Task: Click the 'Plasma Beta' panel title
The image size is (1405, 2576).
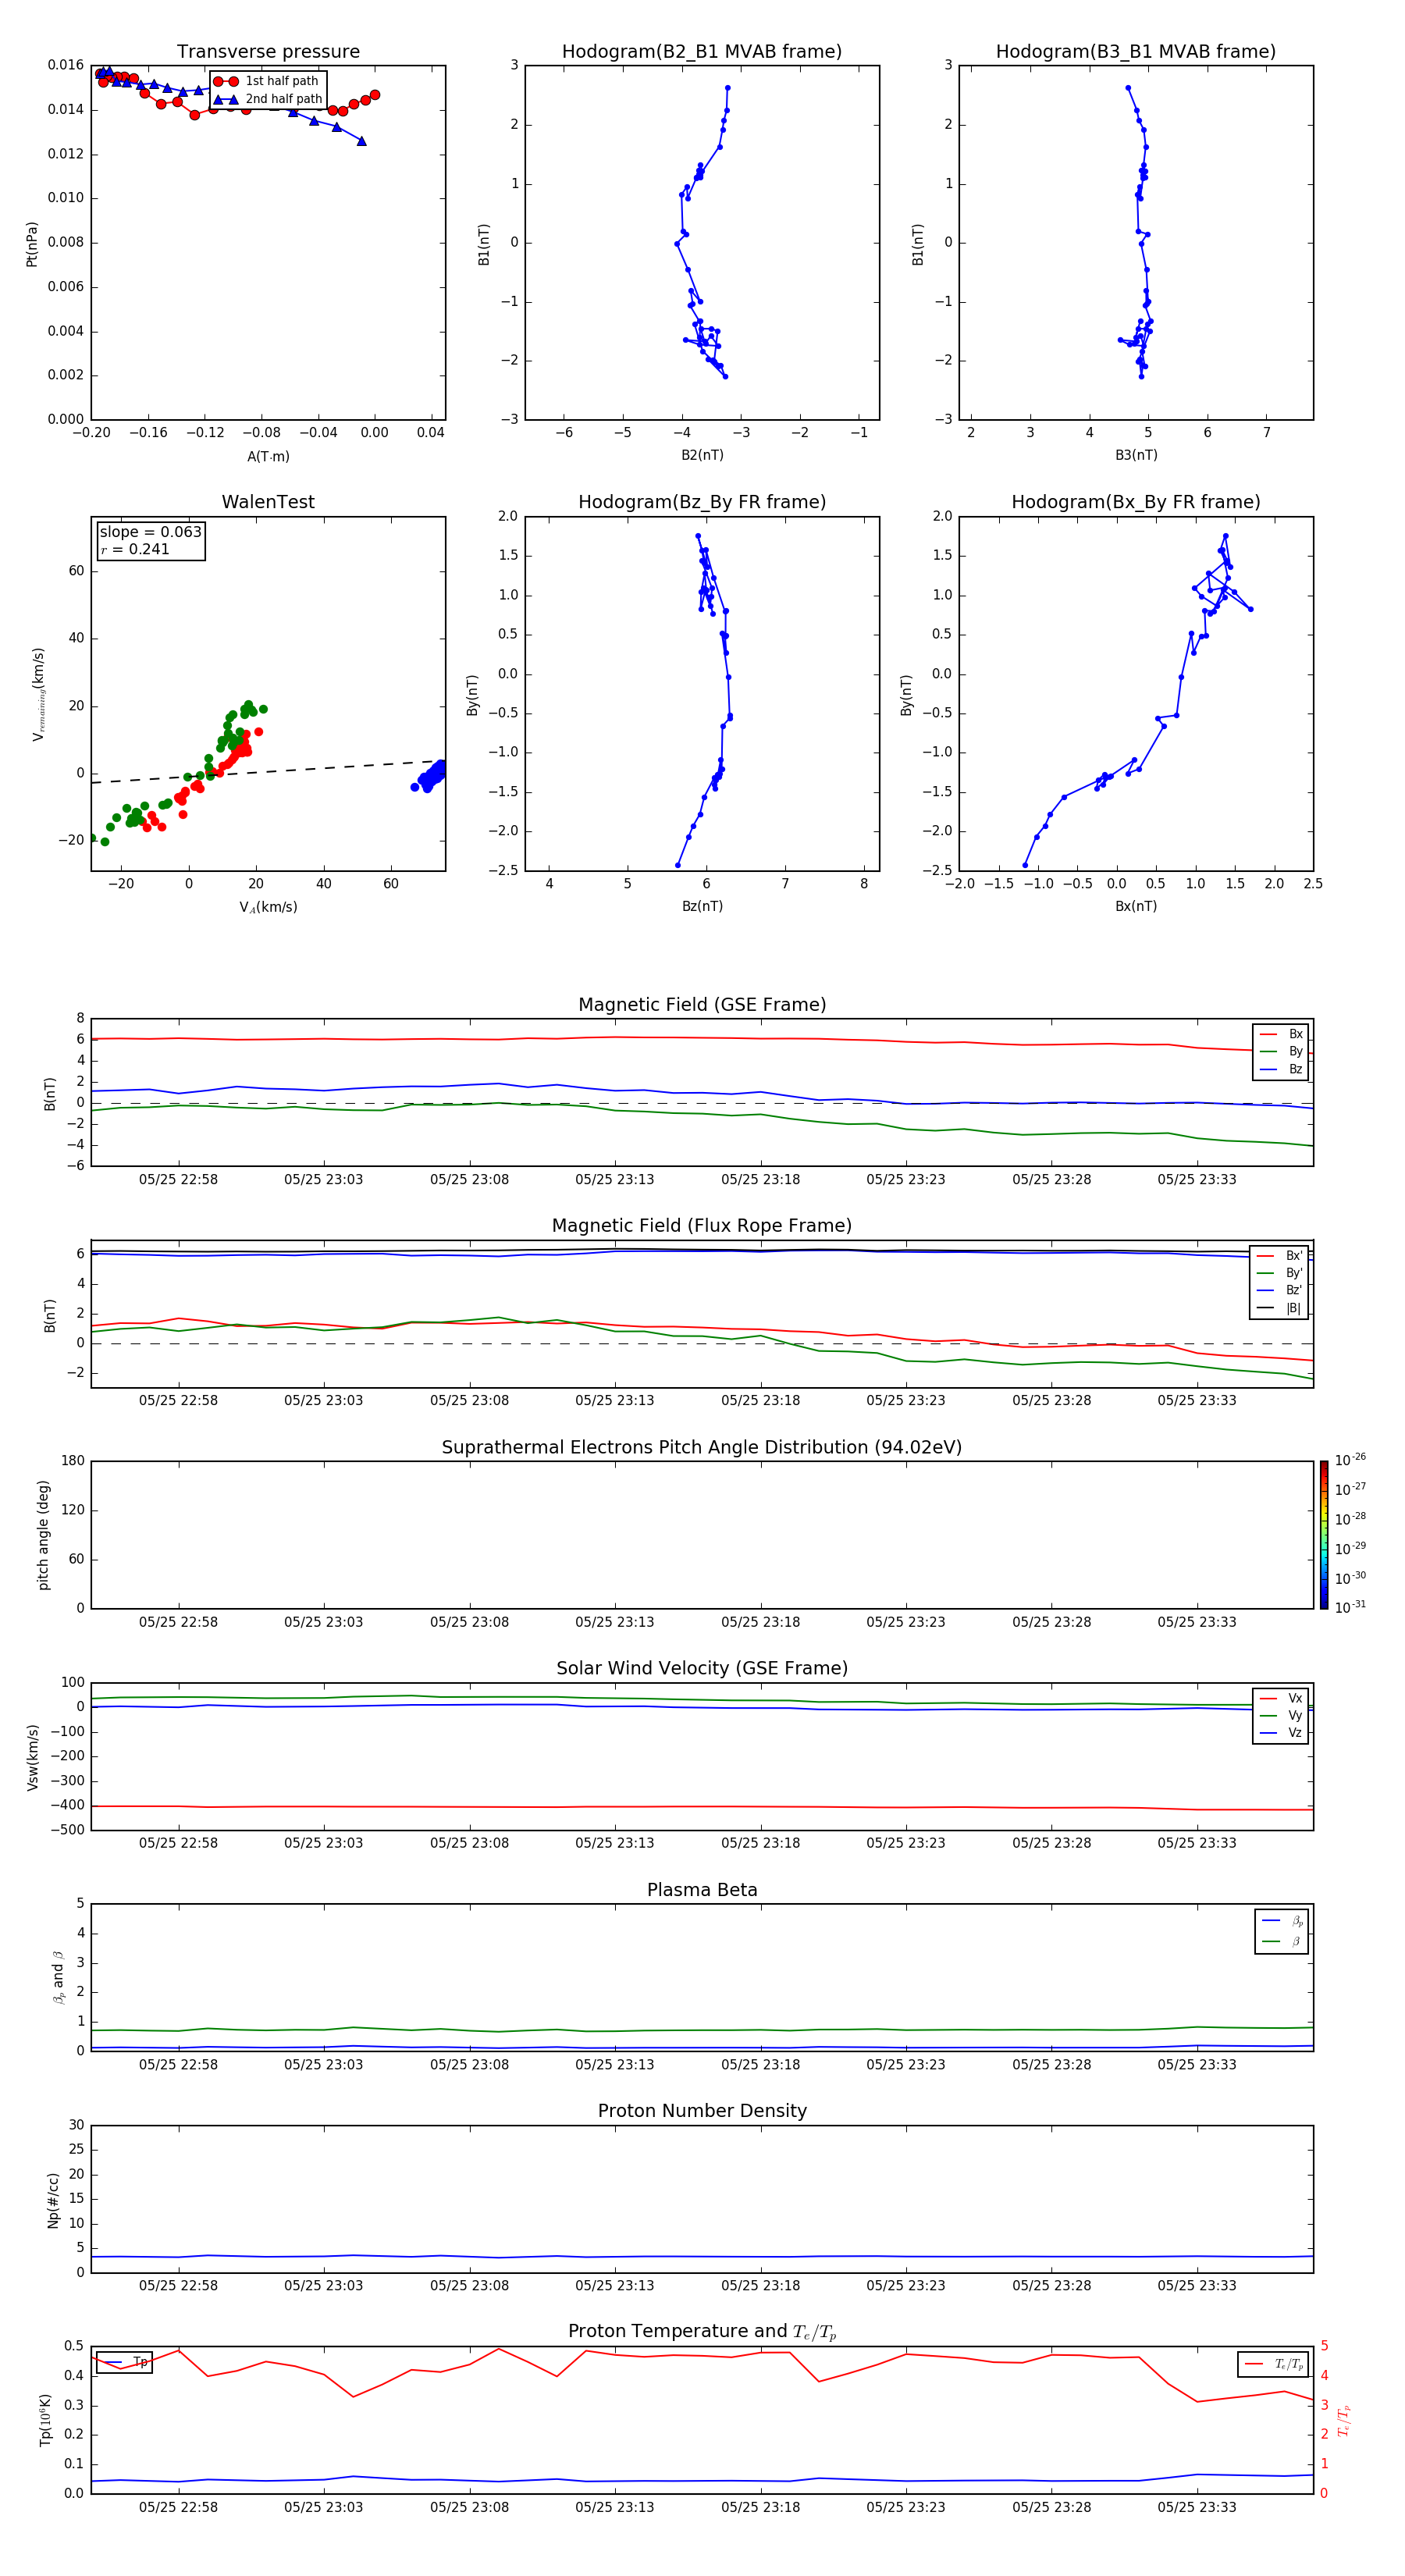Action: tap(702, 1890)
